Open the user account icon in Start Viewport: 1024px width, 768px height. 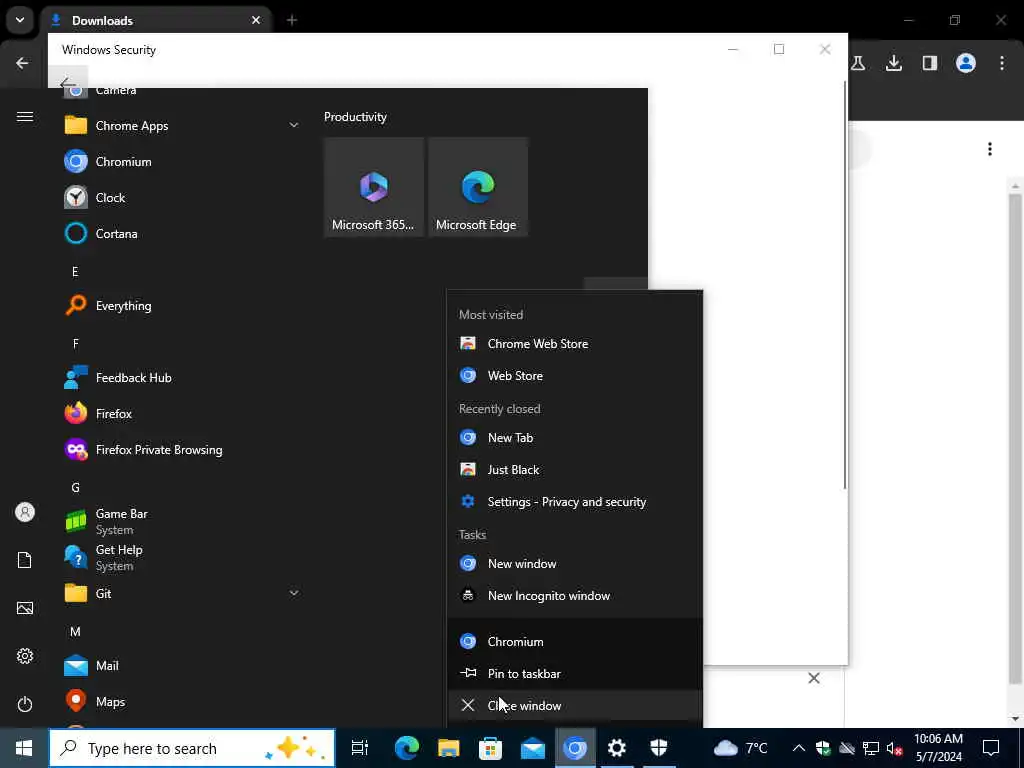(25, 512)
